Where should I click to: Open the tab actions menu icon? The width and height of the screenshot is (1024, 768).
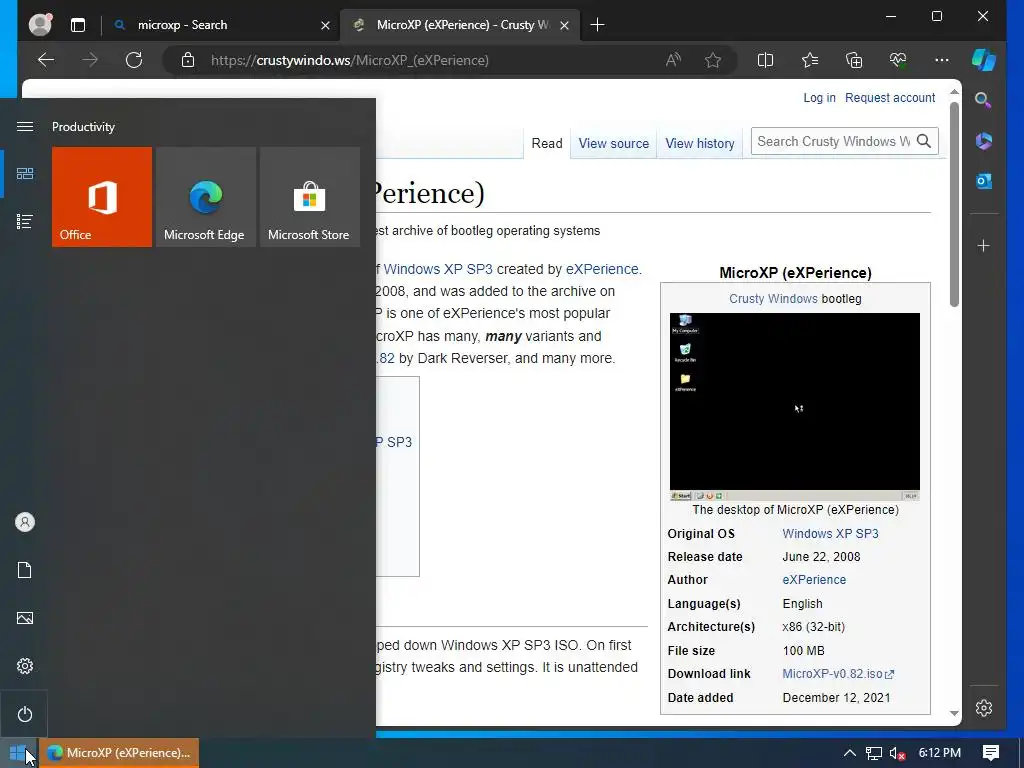(78, 25)
